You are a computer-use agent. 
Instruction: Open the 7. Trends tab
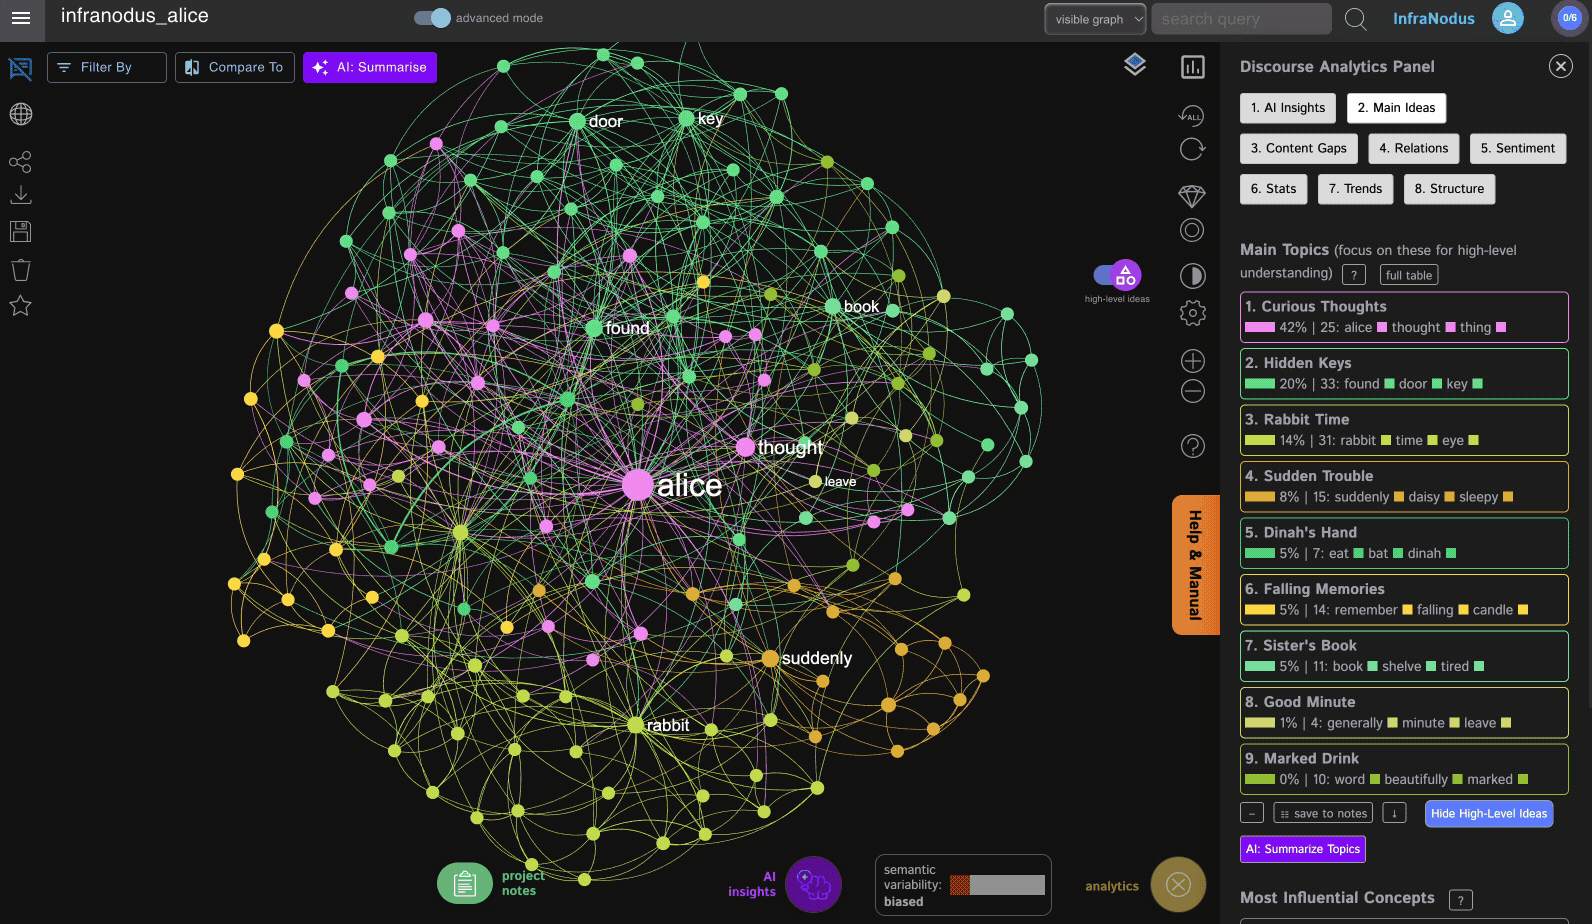tap(1355, 188)
